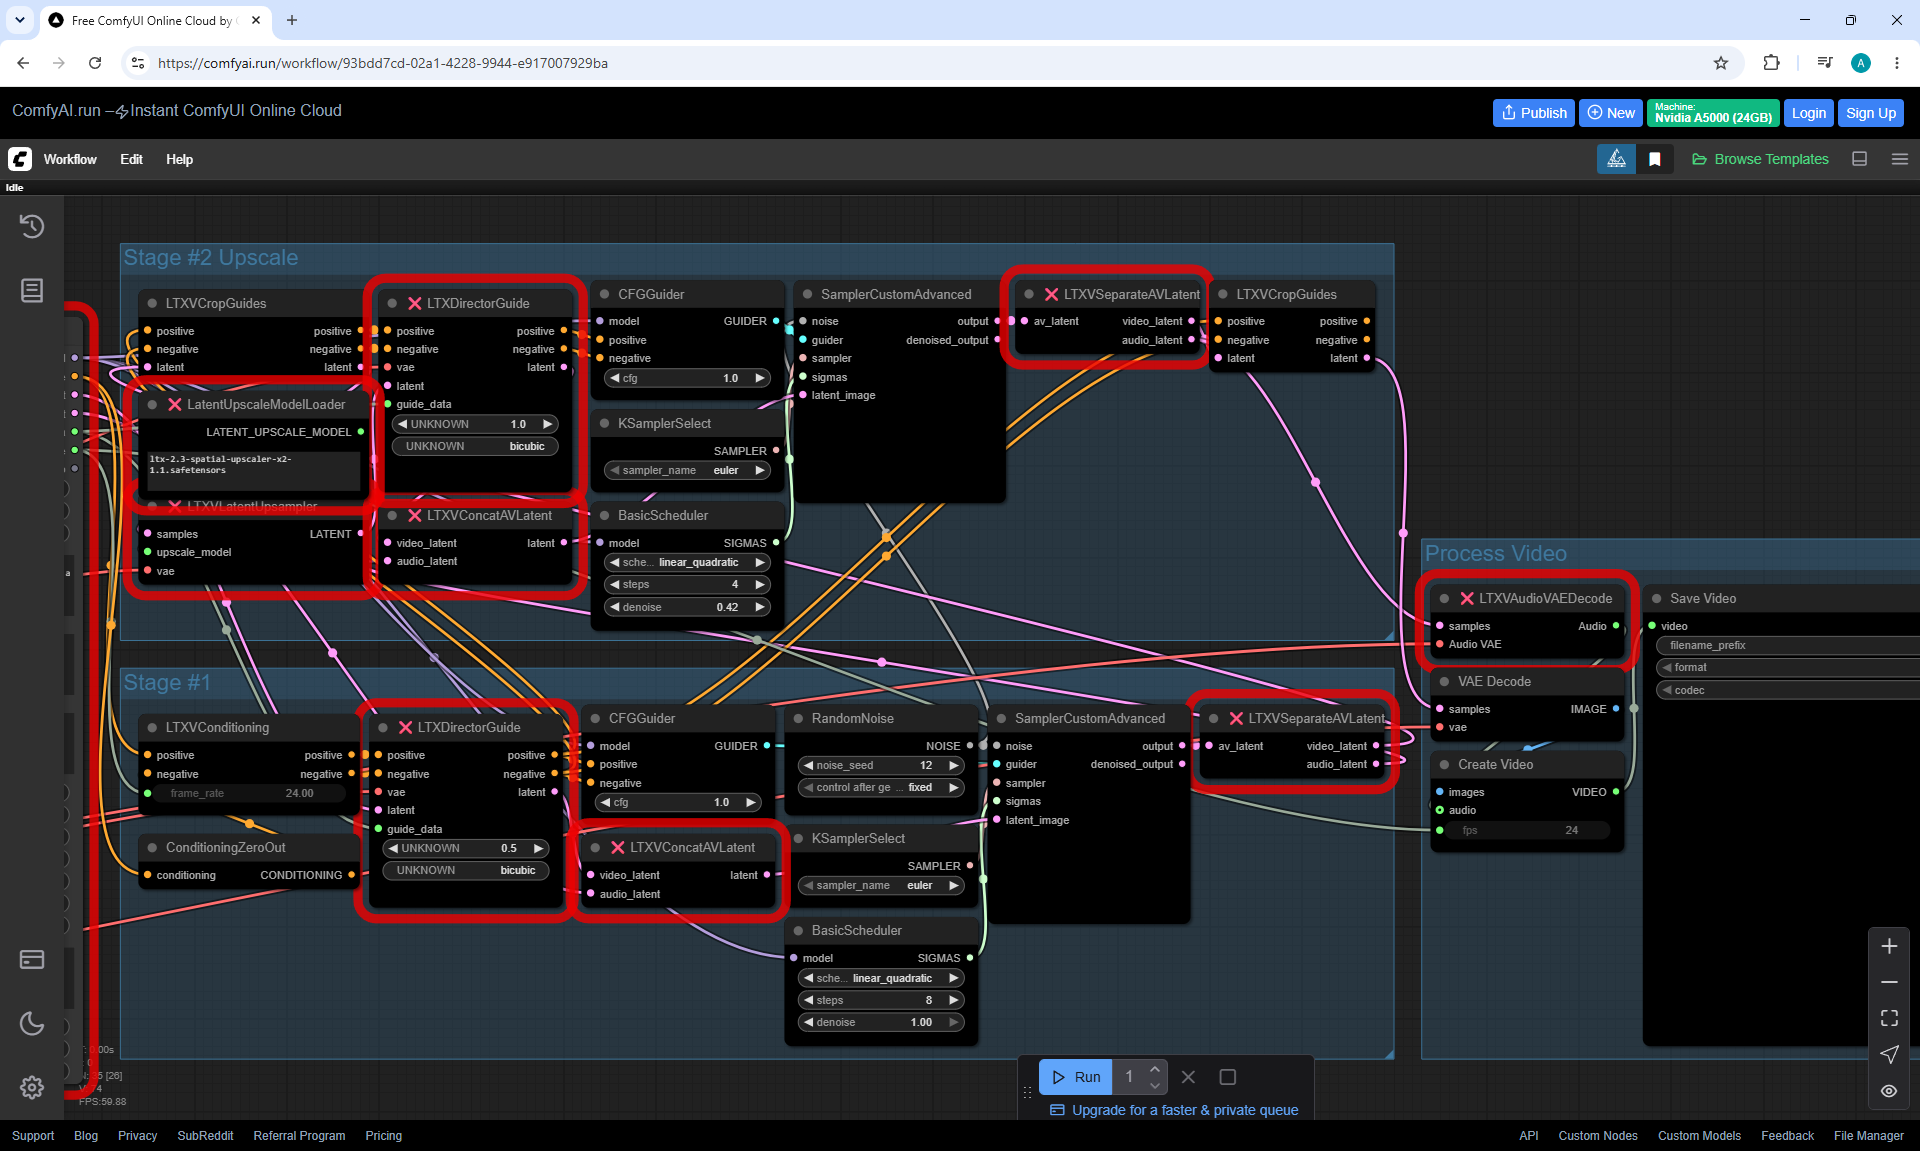Screen dimensions: 1920x1151
Task: Open the sidebar card panel icon
Action: pyautogui.click(x=32, y=959)
